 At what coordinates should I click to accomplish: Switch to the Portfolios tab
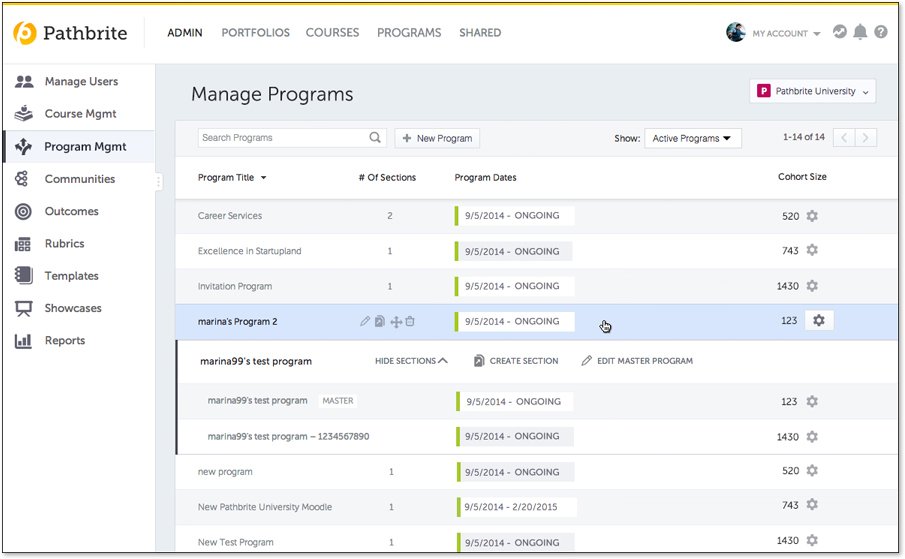pyautogui.click(x=255, y=33)
